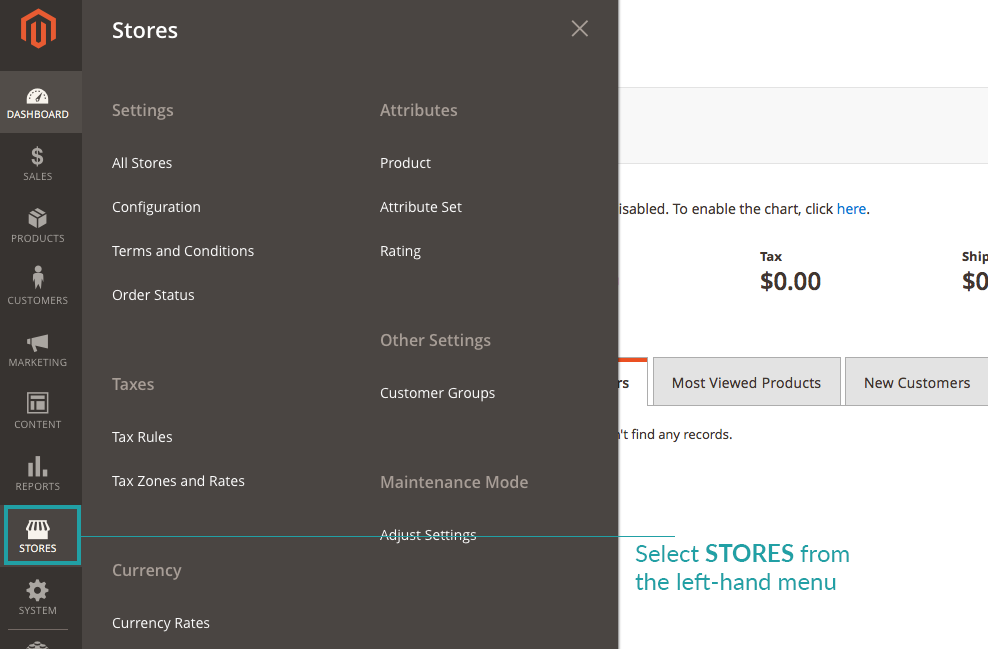Click the Magento logo icon

[x=38, y=30]
